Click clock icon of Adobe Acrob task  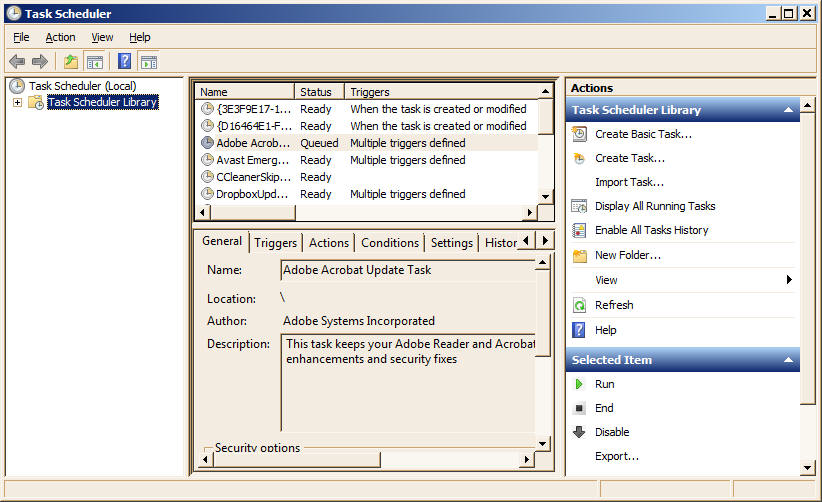tap(208, 143)
